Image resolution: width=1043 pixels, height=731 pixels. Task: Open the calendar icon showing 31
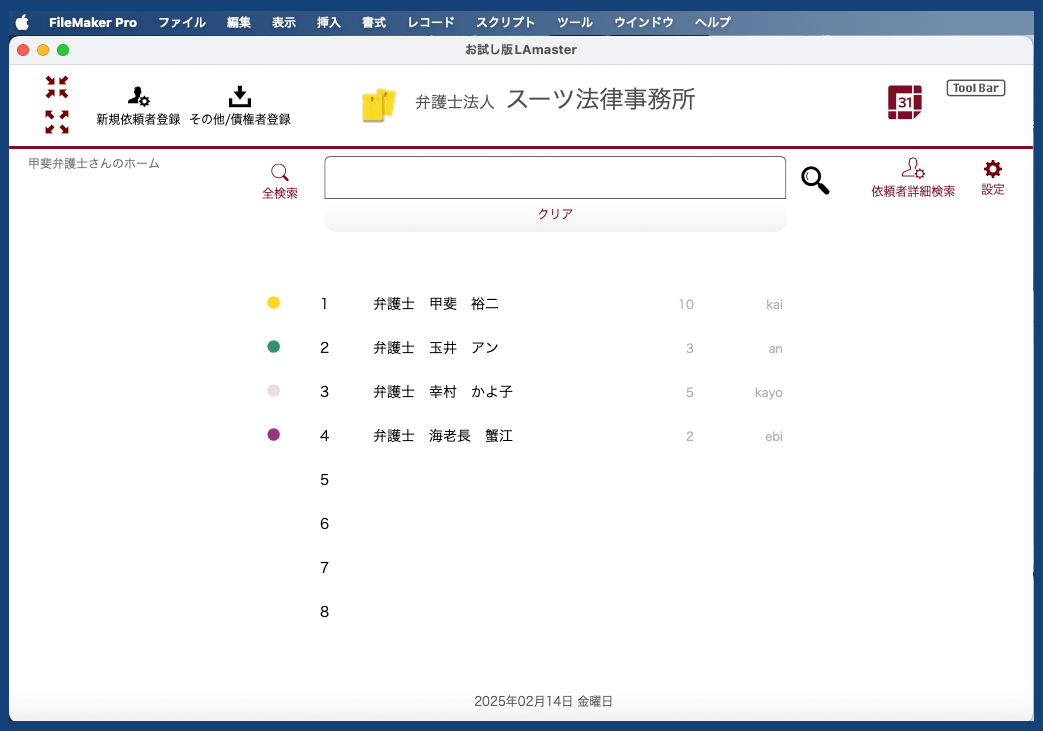(x=904, y=102)
